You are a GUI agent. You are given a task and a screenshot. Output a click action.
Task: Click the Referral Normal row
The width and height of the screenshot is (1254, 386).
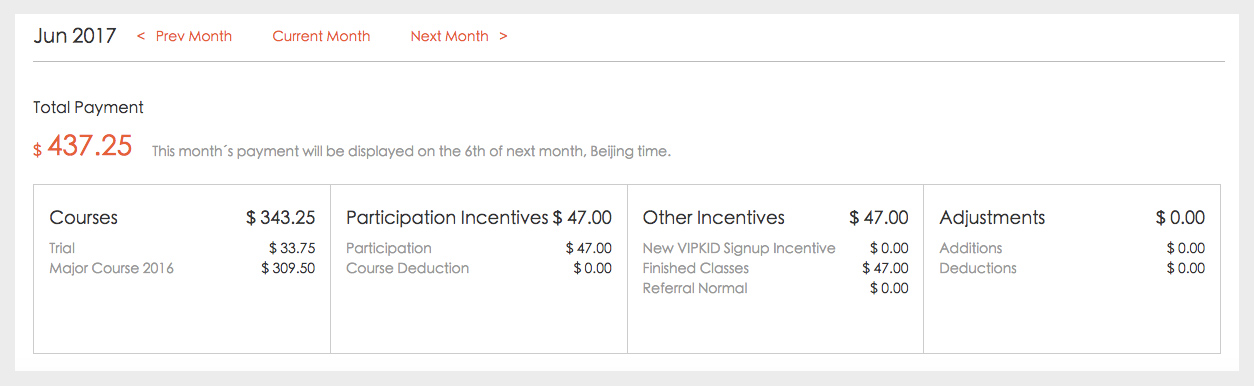776,288
